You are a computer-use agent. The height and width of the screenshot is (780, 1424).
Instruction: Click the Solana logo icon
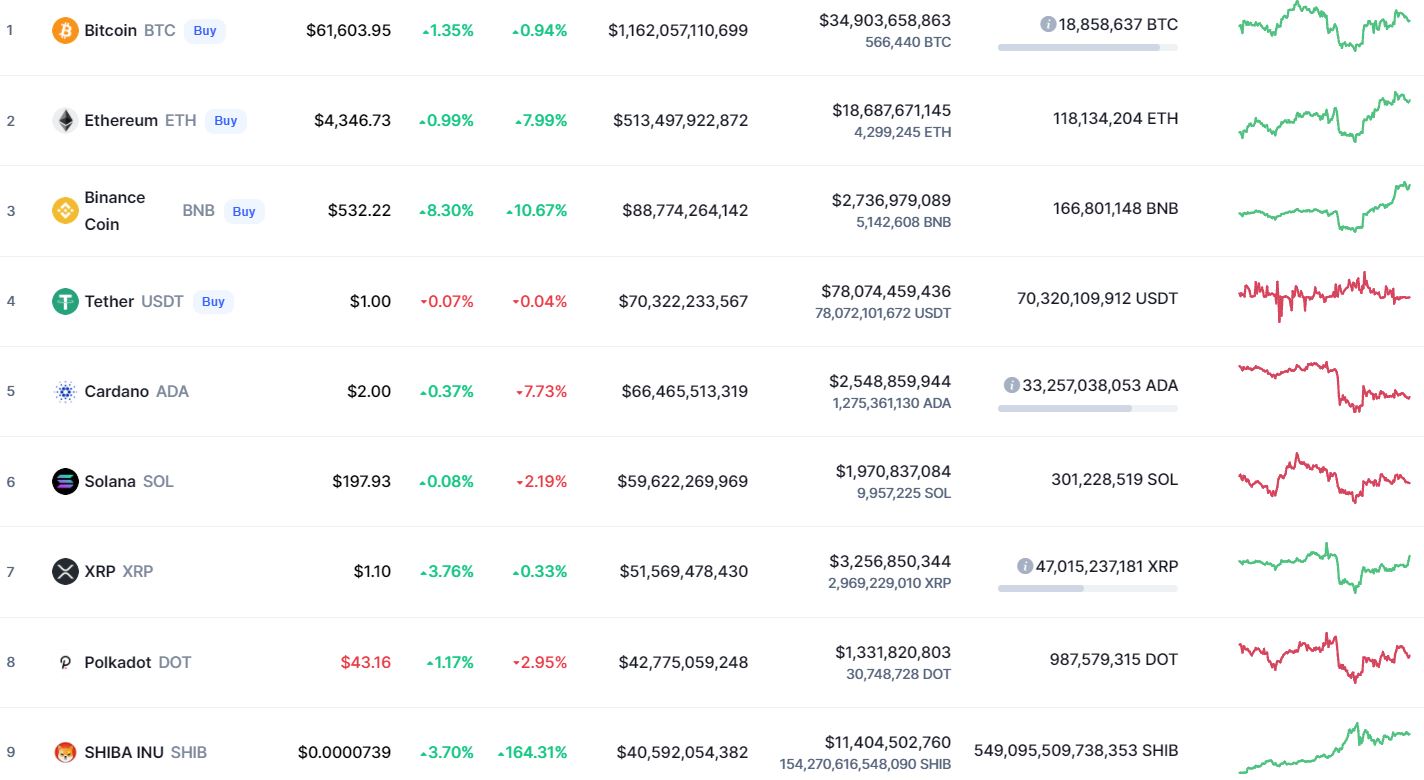tap(65, 481)
